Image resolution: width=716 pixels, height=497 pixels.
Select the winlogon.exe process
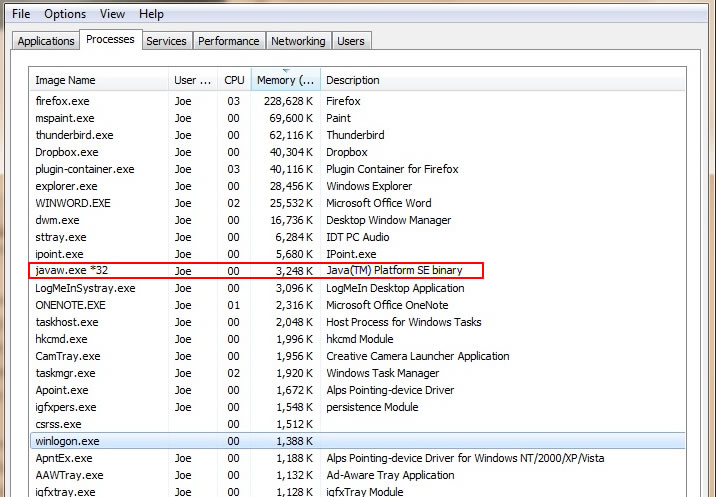(357, 441)
